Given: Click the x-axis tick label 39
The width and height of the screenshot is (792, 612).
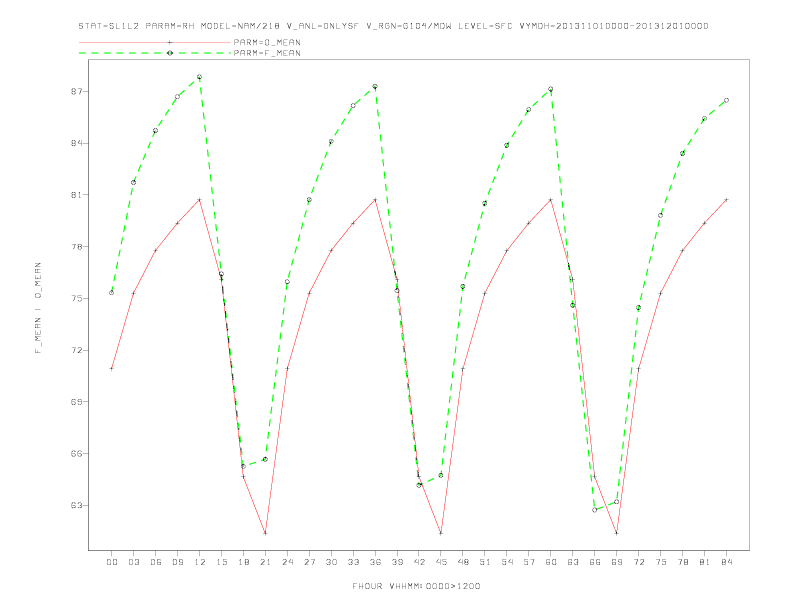Looking at the screenshot, I should pyautogui.click(x=397, y=562).
